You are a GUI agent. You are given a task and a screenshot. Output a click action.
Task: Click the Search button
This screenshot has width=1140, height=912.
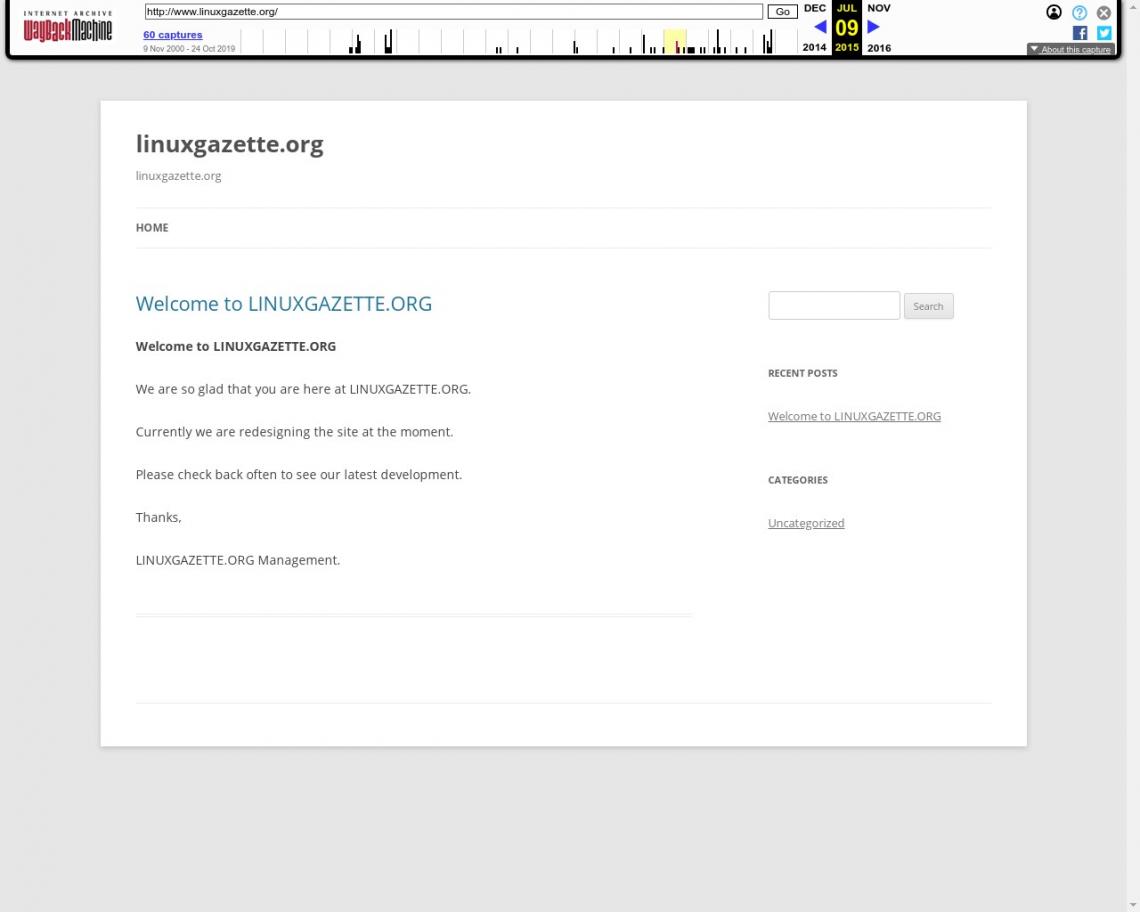928,306
